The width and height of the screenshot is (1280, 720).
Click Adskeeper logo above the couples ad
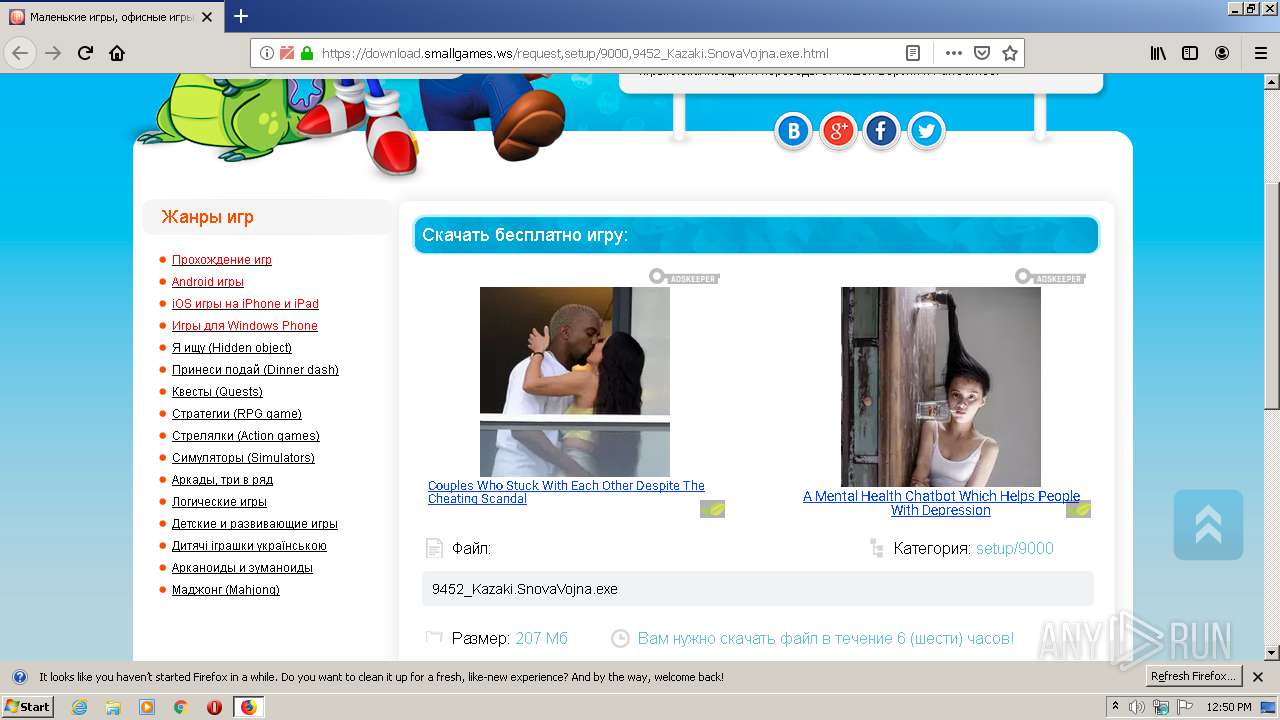pos(684,277)
